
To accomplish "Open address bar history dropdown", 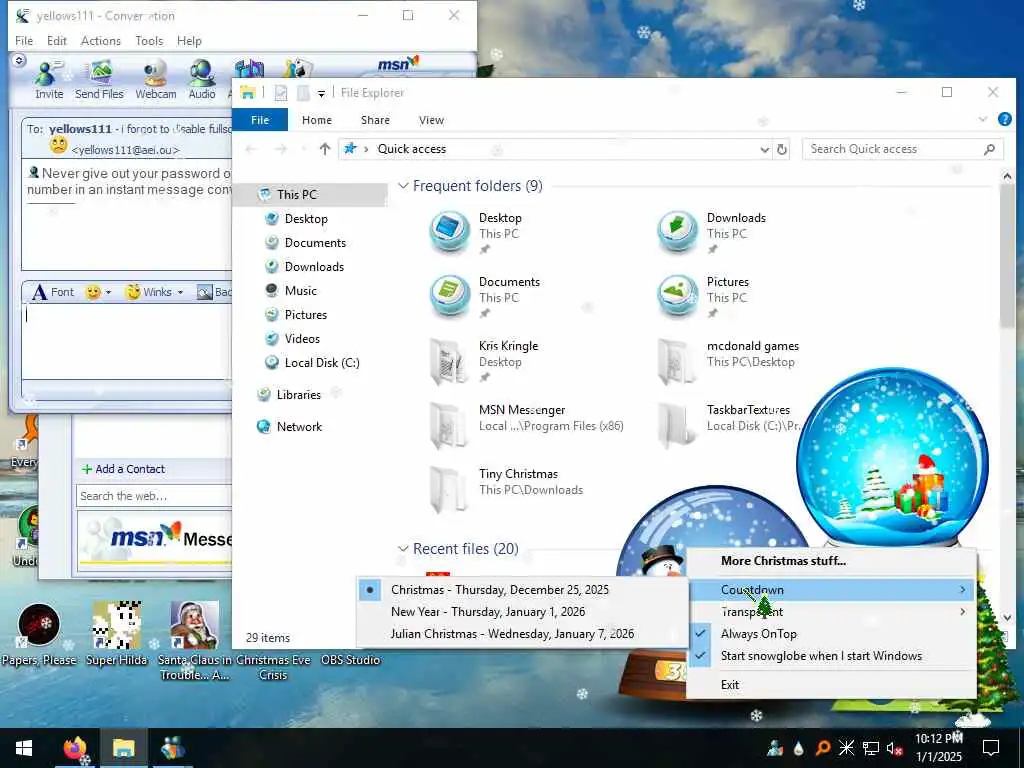I will [x=765, y=150].
